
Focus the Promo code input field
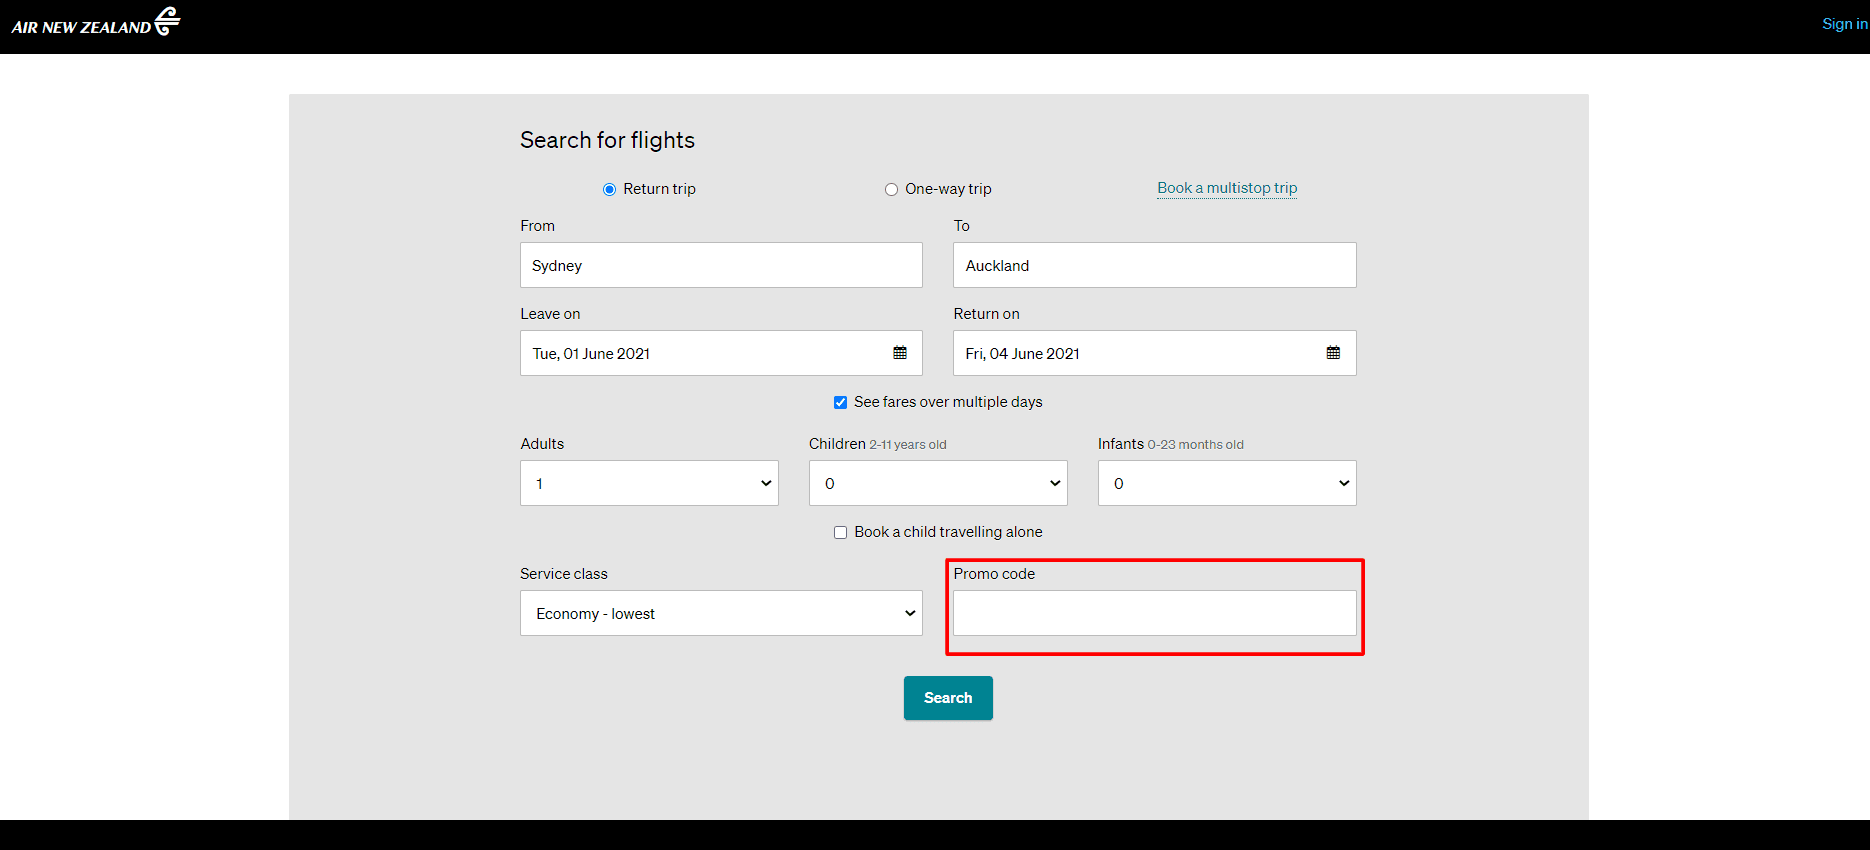pyautogui.click(x=1153, y=613)
